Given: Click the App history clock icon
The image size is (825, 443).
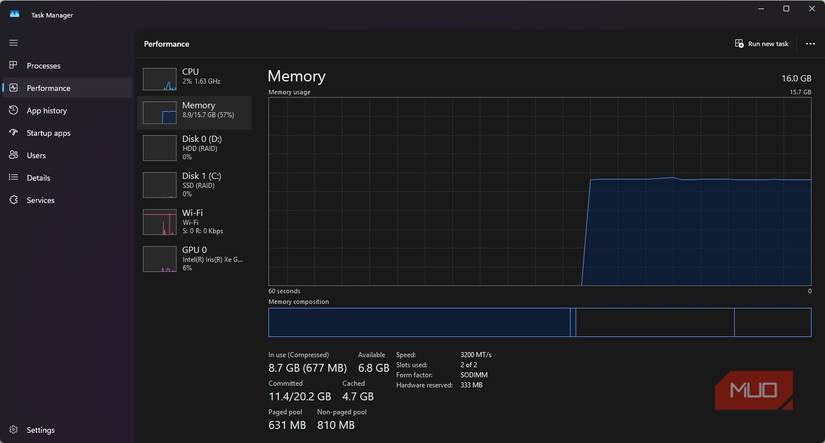Looking at the screenshot, I should [14, 110].
